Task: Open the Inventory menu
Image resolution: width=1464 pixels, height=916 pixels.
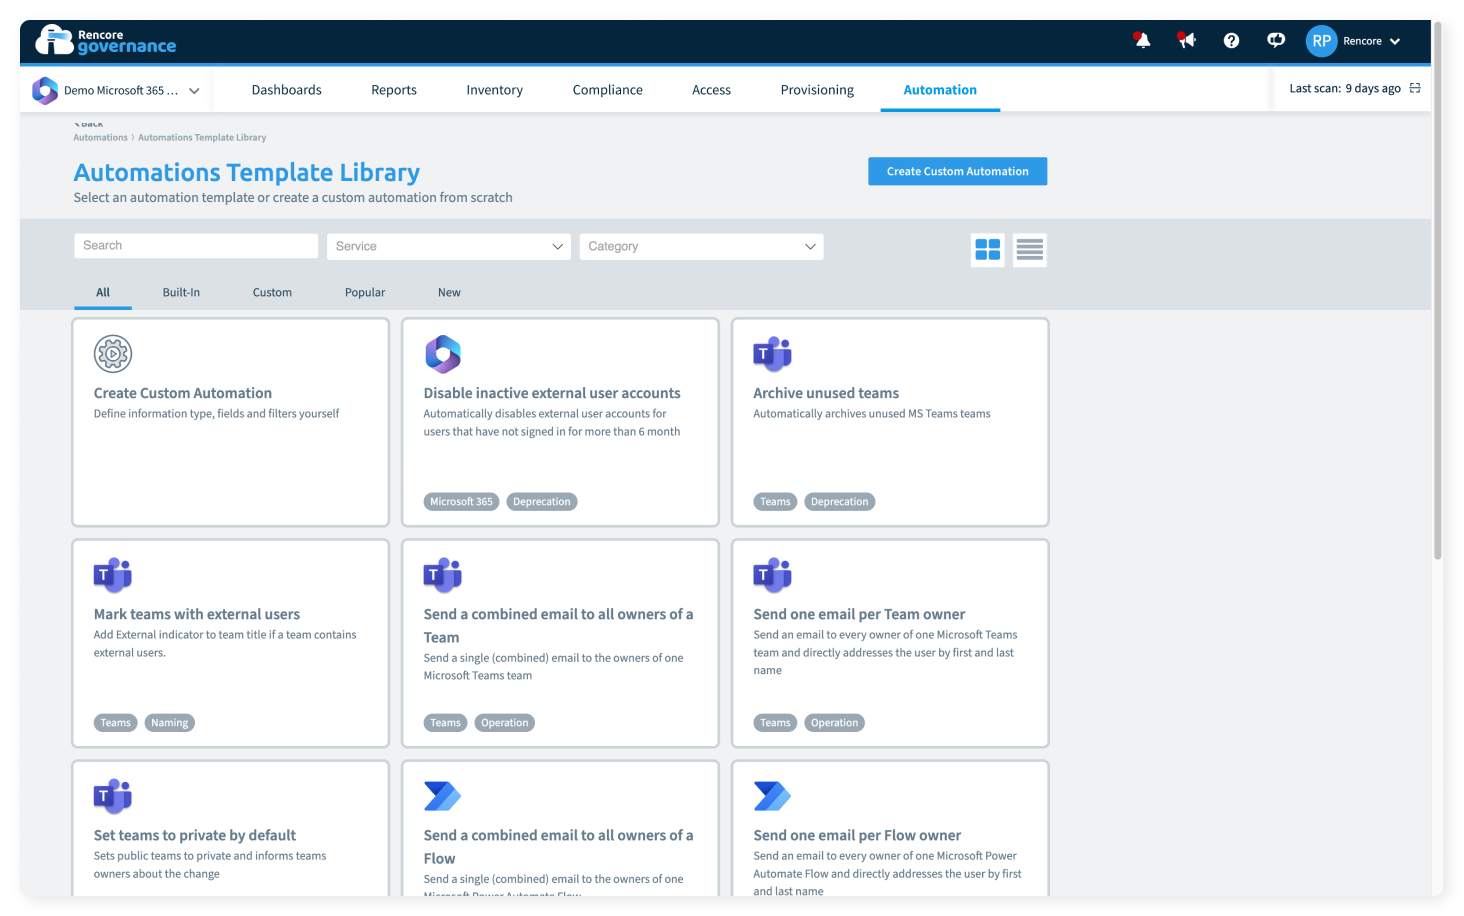Action: pyautogui.click(x=495, y=90)
